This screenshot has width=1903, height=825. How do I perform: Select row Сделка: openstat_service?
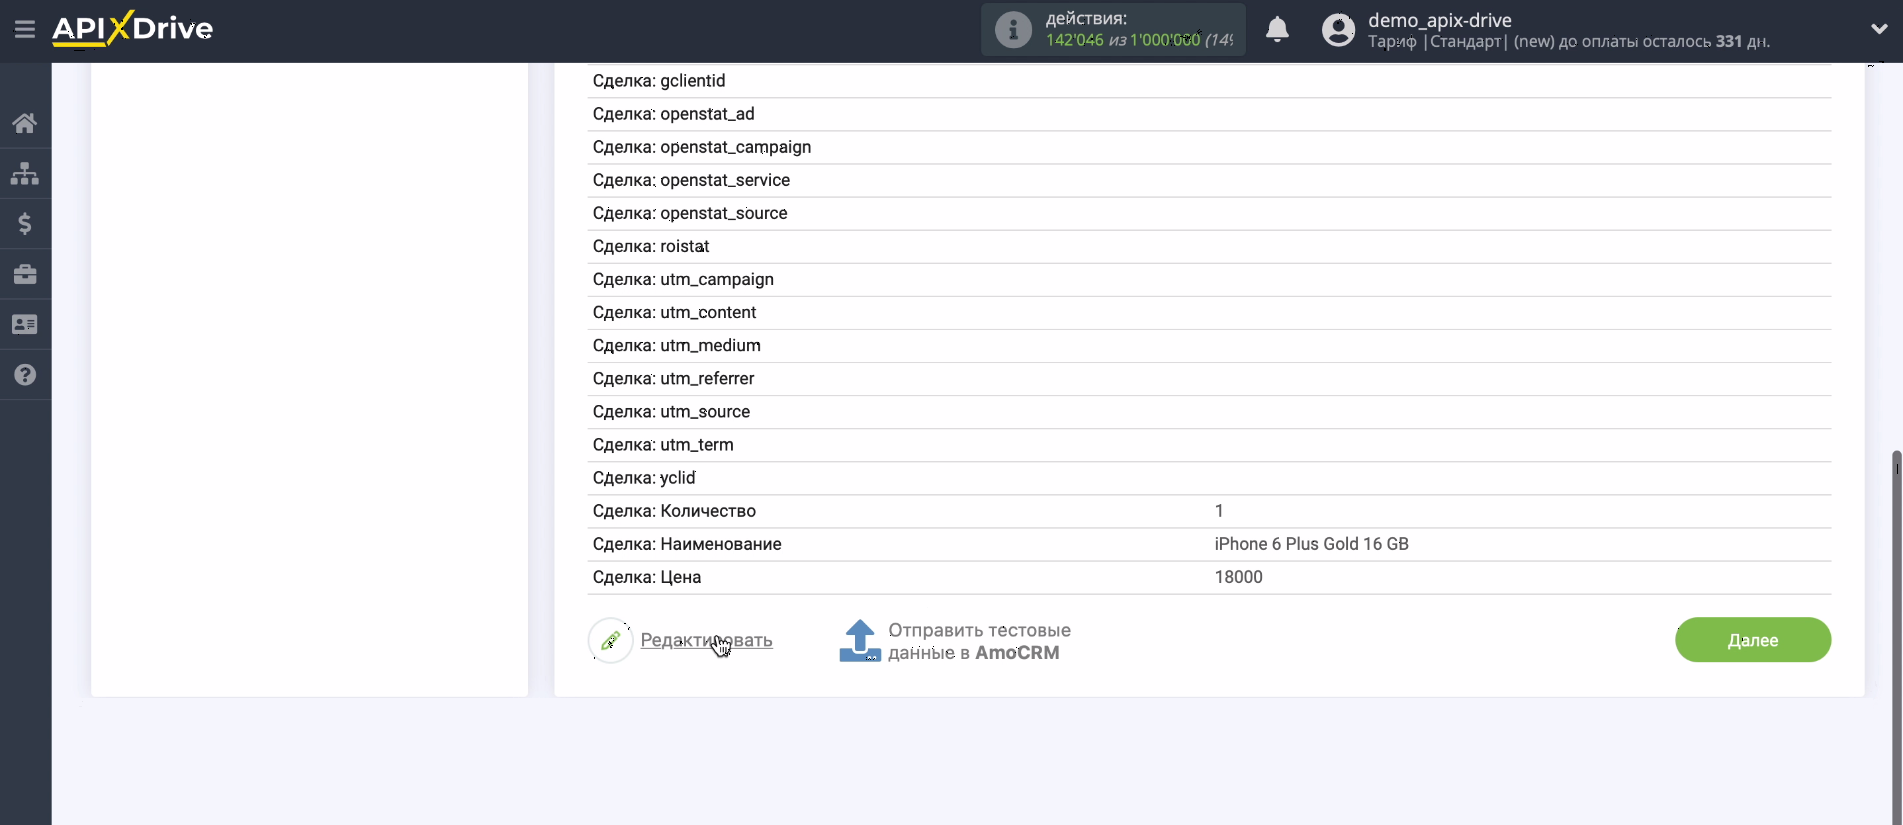tap(1209, 180)
